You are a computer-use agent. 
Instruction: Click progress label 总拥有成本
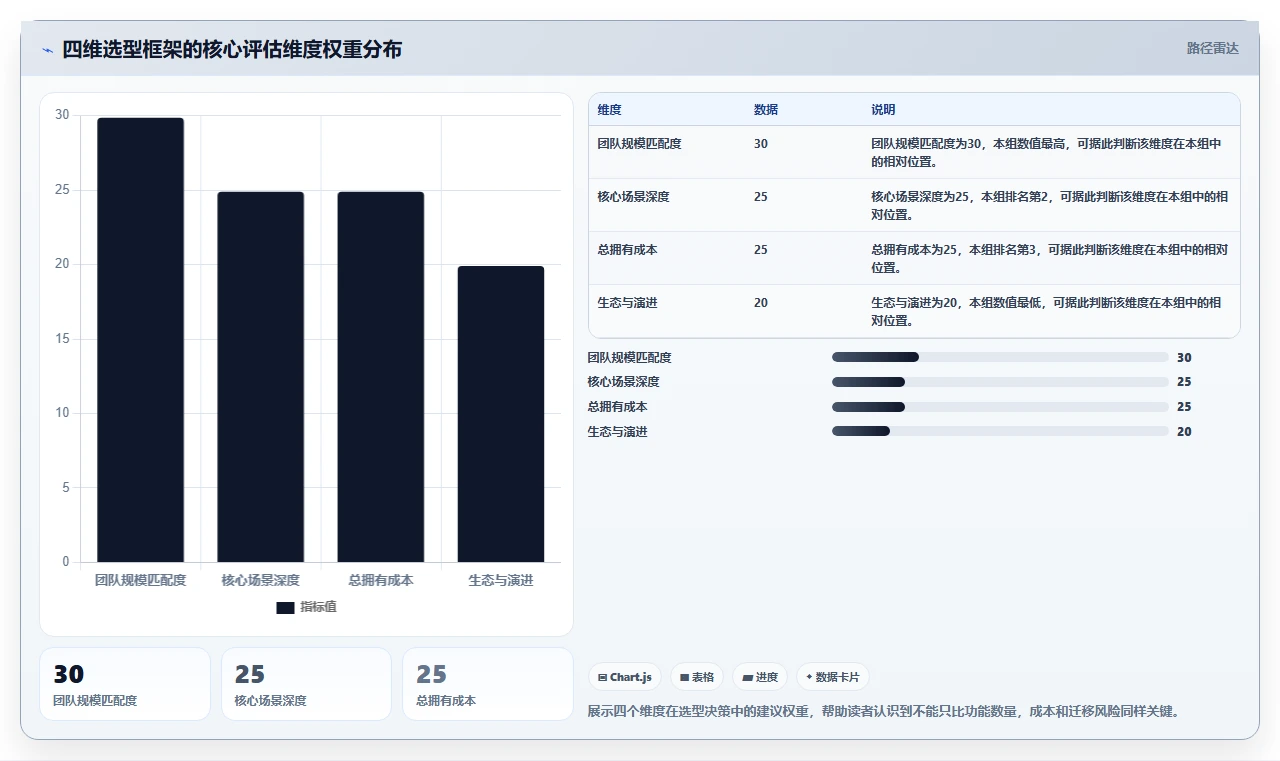[618, 407]
